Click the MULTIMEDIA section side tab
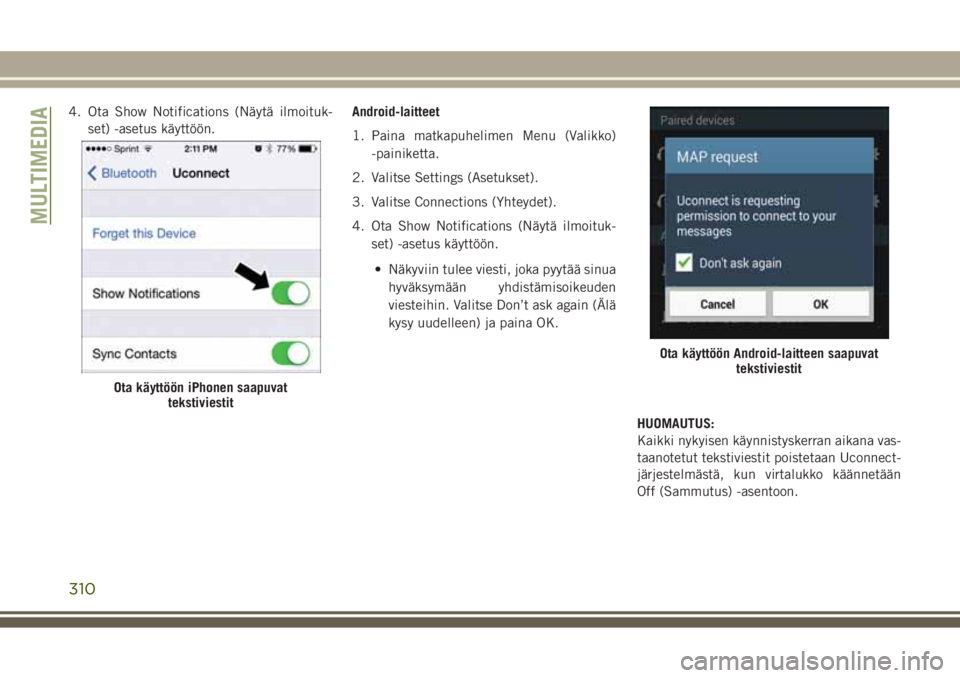This screenshot has height=678, width=960. [x=40, y=165]
